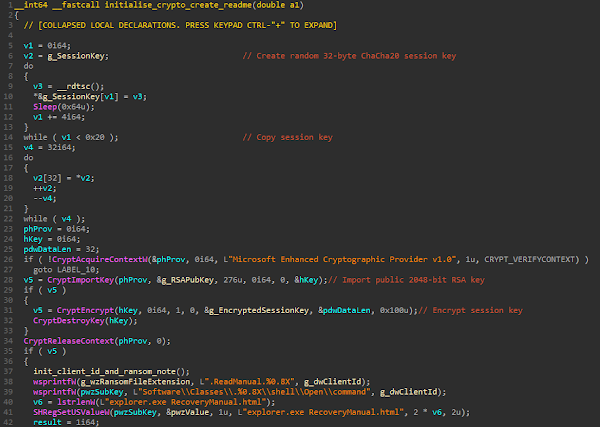The image size is (600, 427).
Task: Click the g_dwClientId argument on line 38
Action: [332, 382]
